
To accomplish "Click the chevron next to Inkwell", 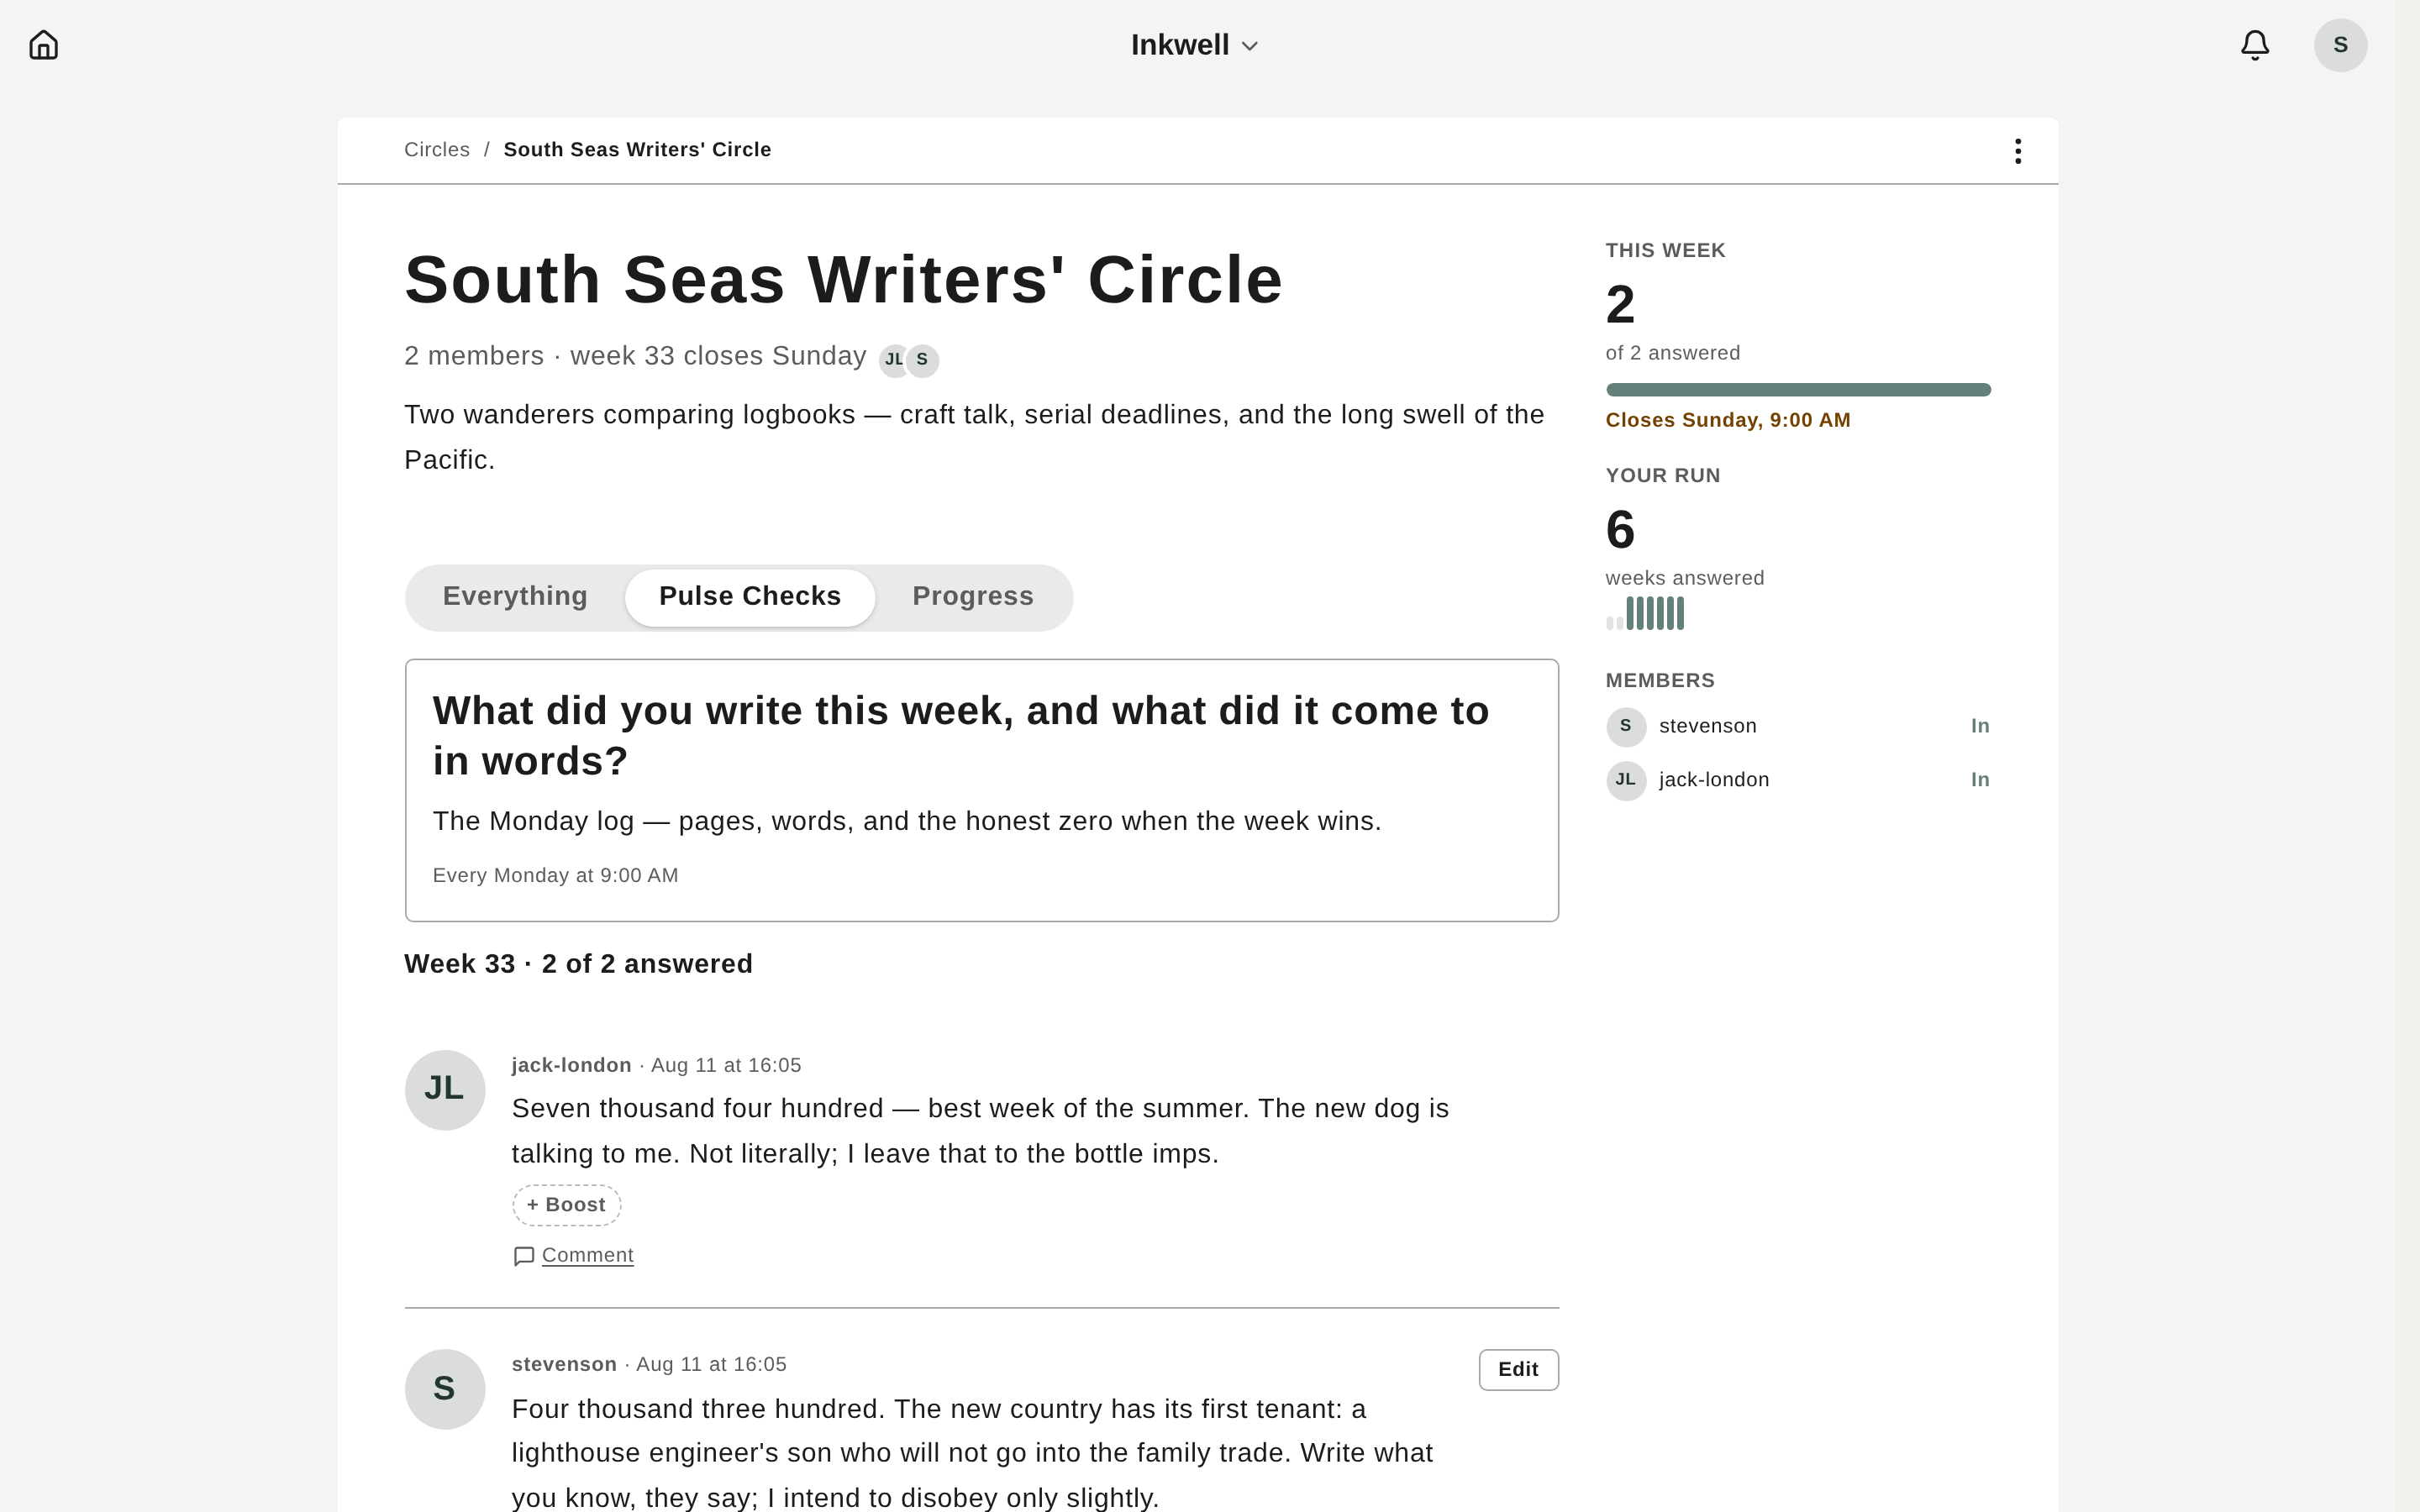I will [x=1250, y=47].
